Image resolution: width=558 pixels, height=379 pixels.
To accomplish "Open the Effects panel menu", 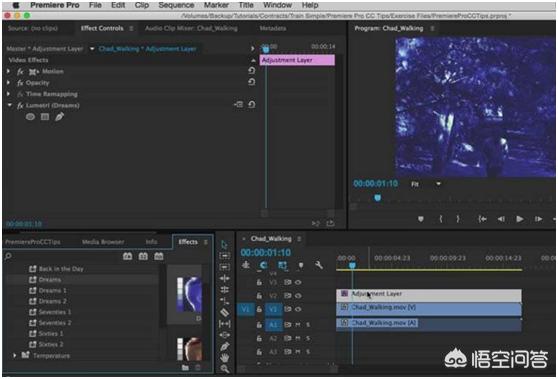I will pos(206,242).
